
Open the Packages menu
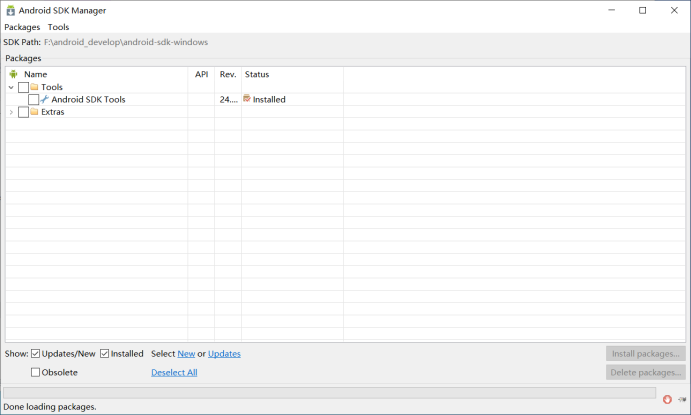coord(22,27)
